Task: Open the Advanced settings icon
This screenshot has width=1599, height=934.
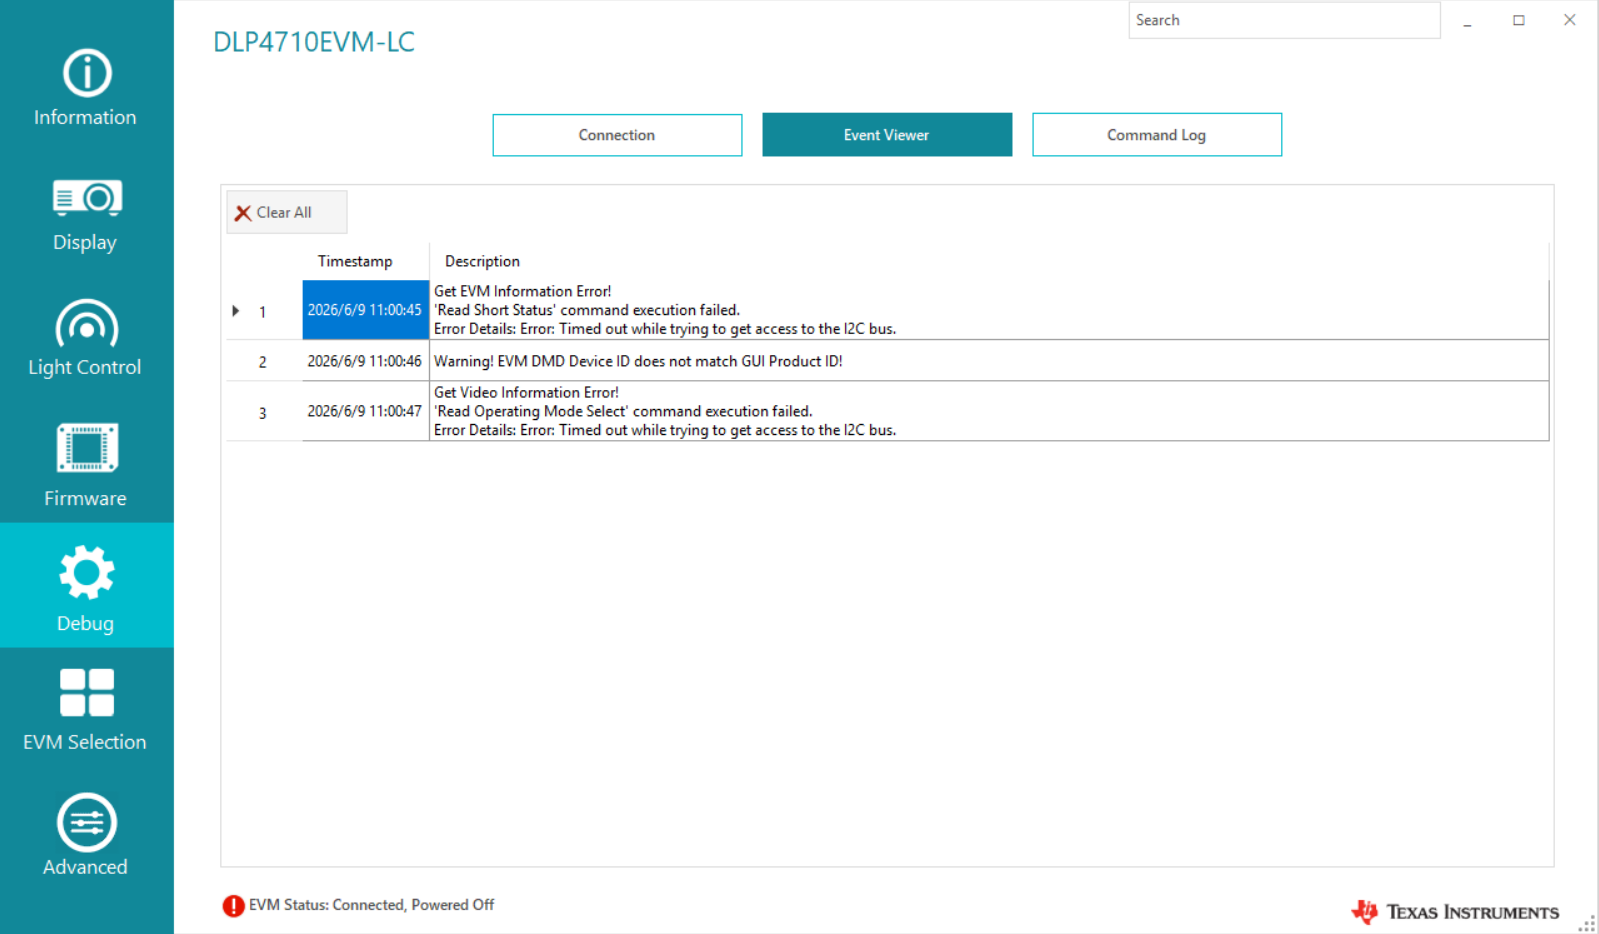Action: click(87, 822)
